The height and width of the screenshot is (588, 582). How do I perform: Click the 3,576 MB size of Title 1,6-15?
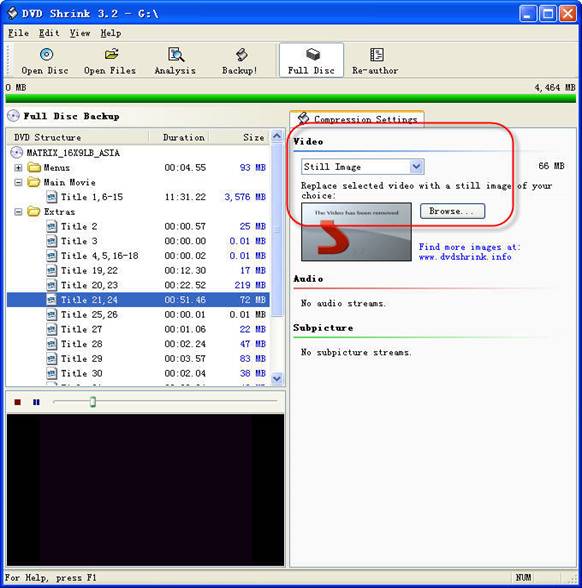[245, 197]
